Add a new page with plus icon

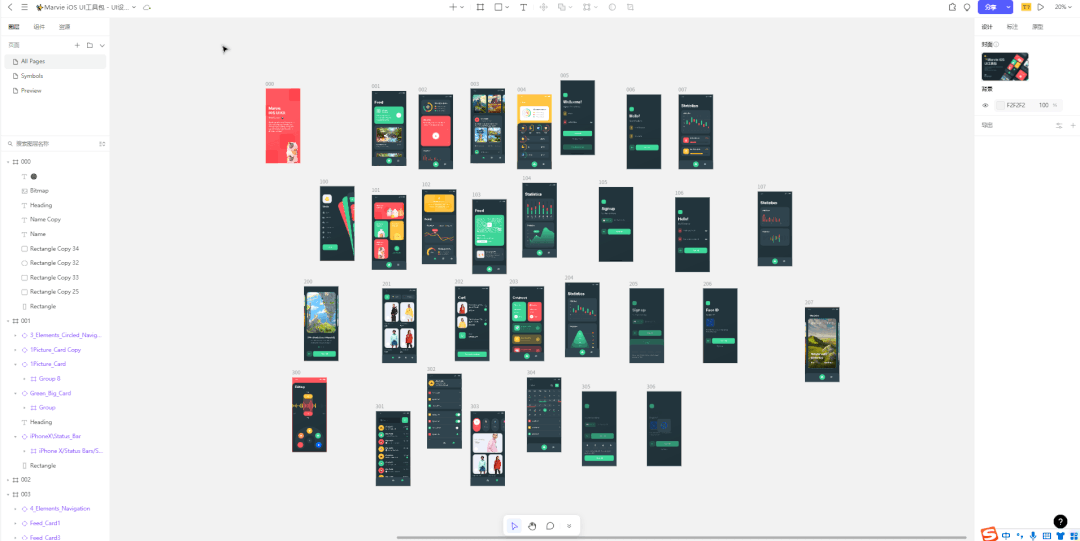coord(77,45)
